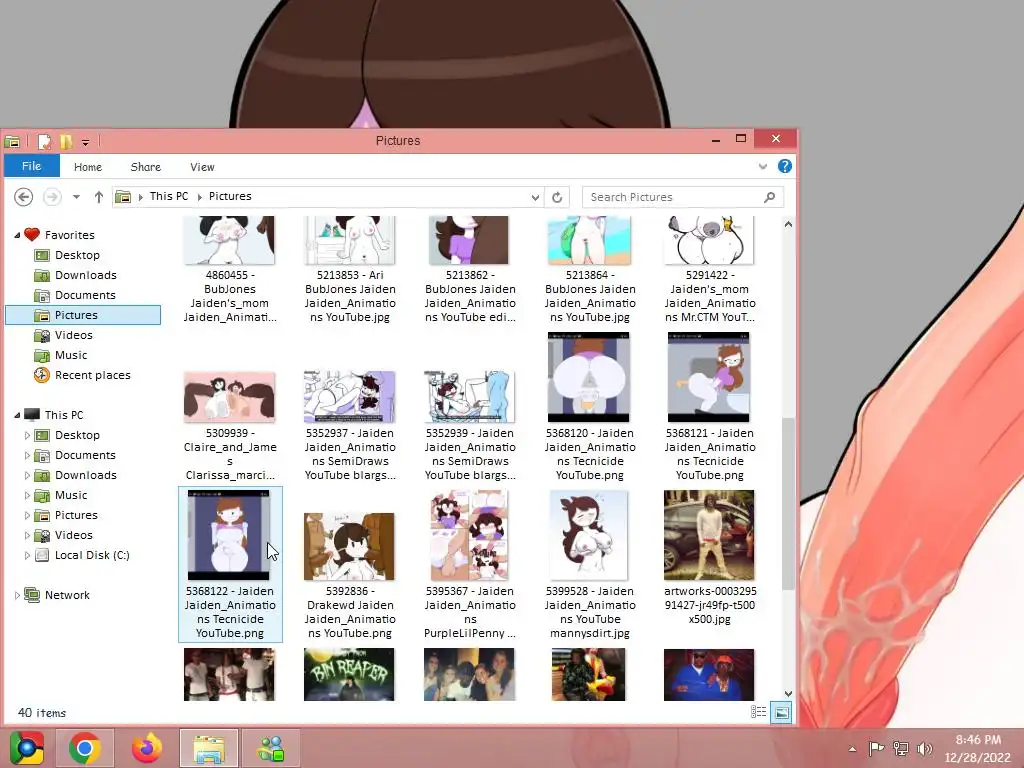Refresh the Pictures folder
The height and width of the screenshot is (768, 1024).
click(x=557, y=197)
